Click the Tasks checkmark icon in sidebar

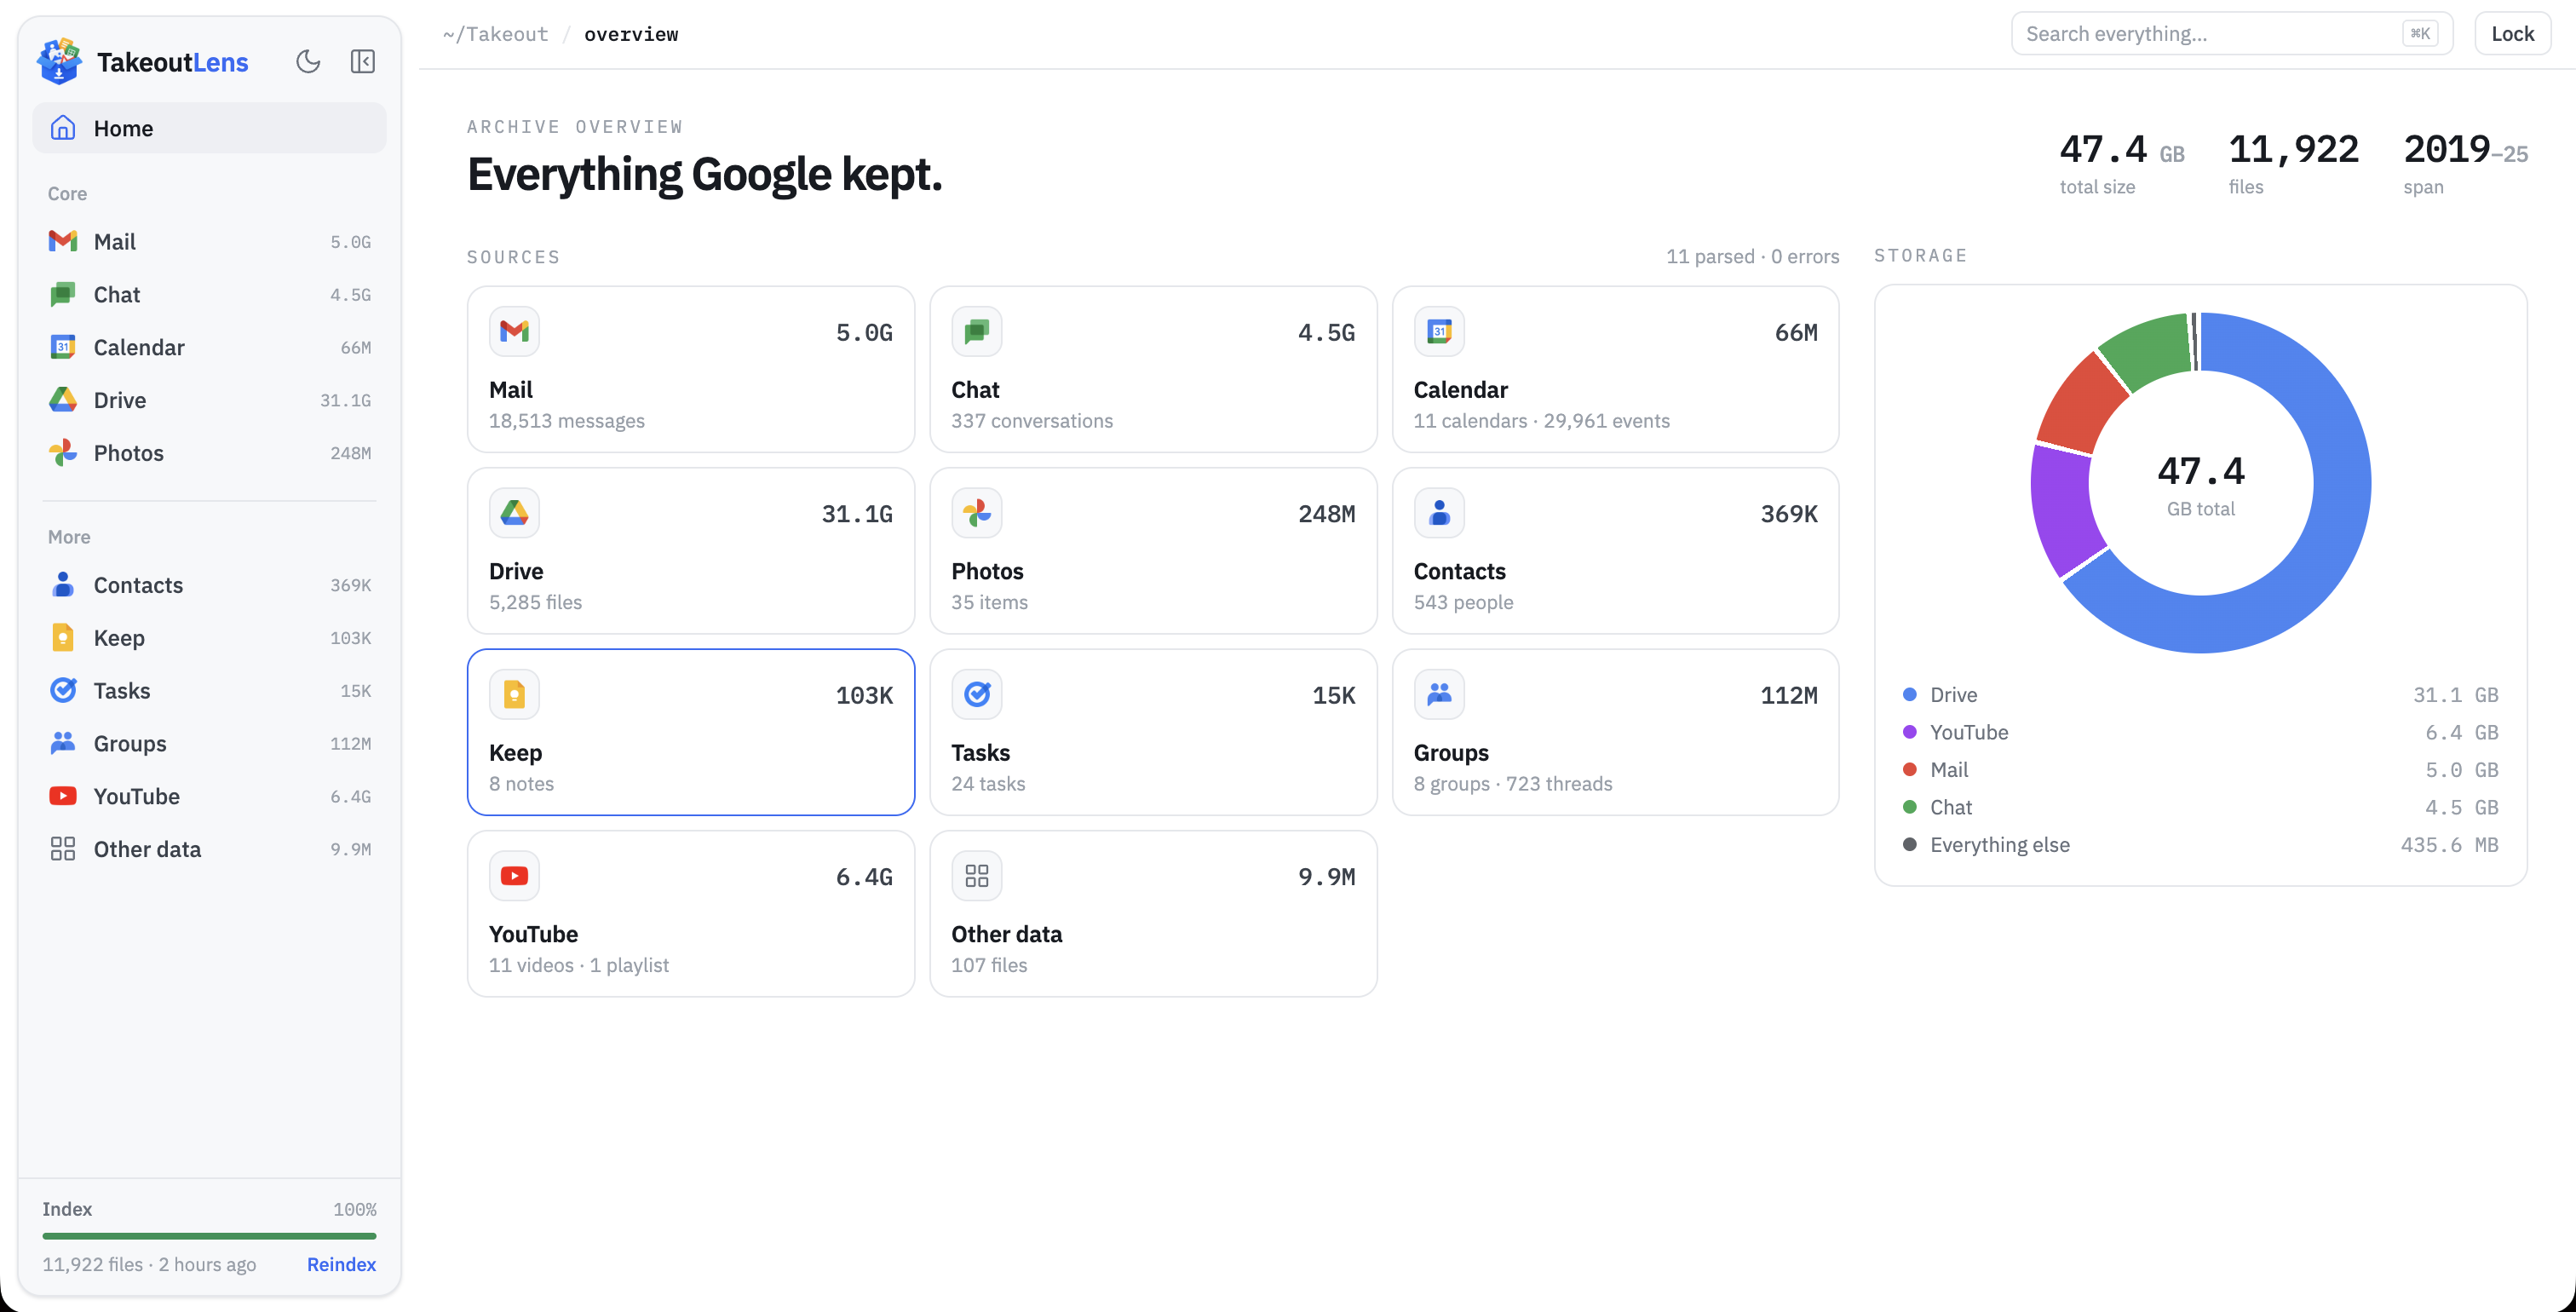[63, 691]
